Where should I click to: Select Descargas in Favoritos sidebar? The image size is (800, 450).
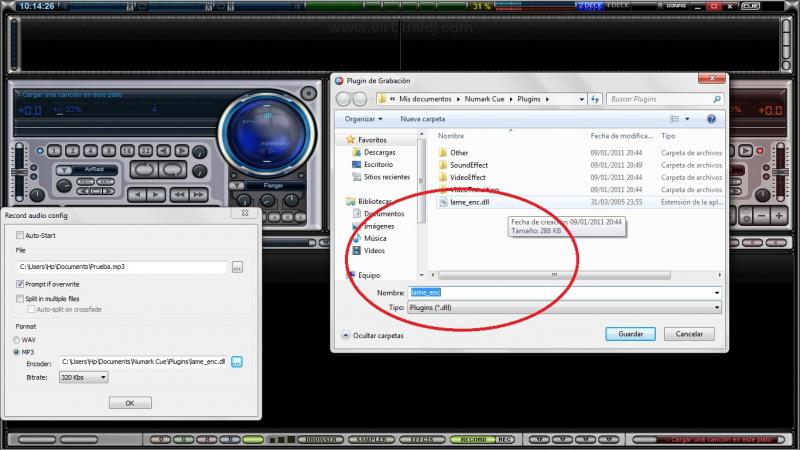click(380, 152)
